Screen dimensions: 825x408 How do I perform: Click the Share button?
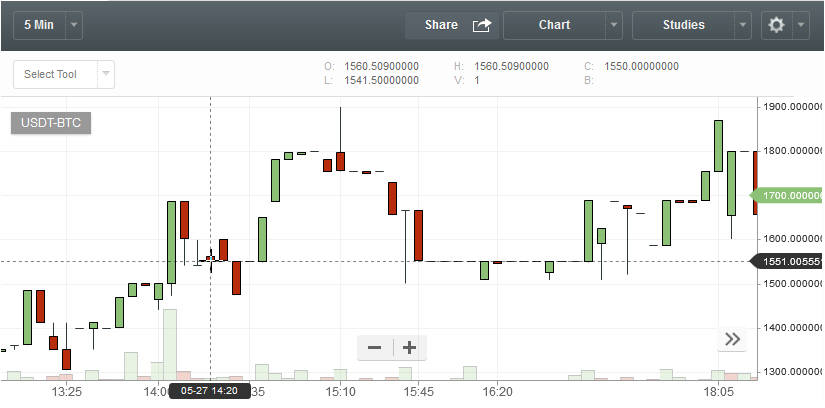451,25
